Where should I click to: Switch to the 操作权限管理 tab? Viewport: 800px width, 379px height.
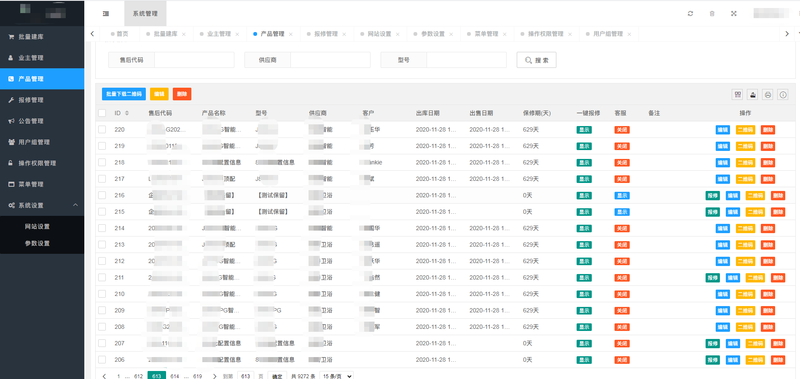click(545, 34)
